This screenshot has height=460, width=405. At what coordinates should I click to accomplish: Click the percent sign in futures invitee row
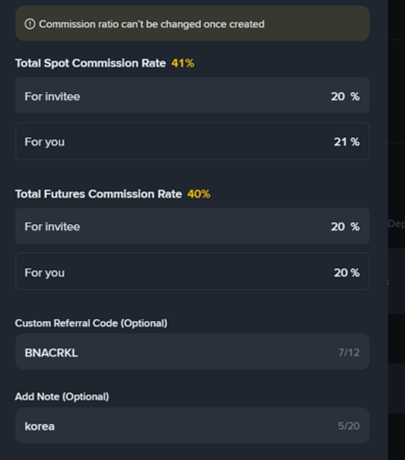point(355,227)
